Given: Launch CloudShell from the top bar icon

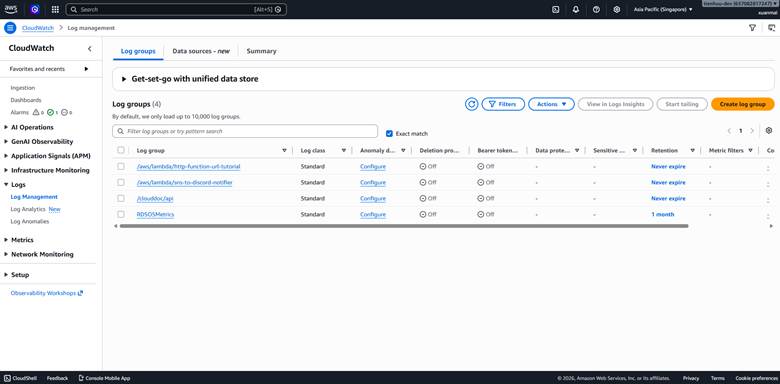Looking at the screenshot, I should pyautogui.click(x=556, y=9).
